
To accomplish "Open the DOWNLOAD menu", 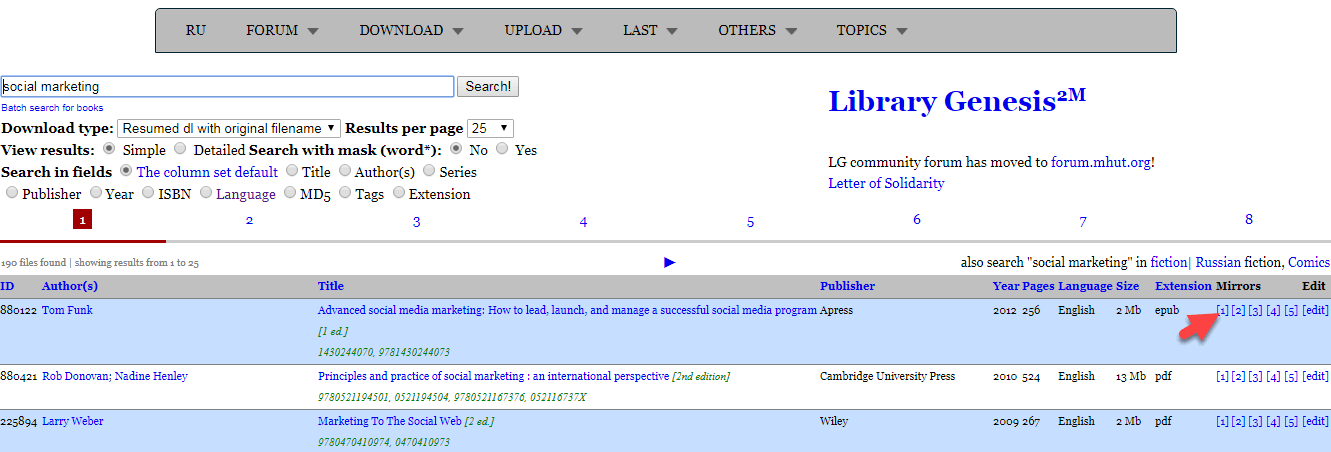I will click(x=411, y=31).
